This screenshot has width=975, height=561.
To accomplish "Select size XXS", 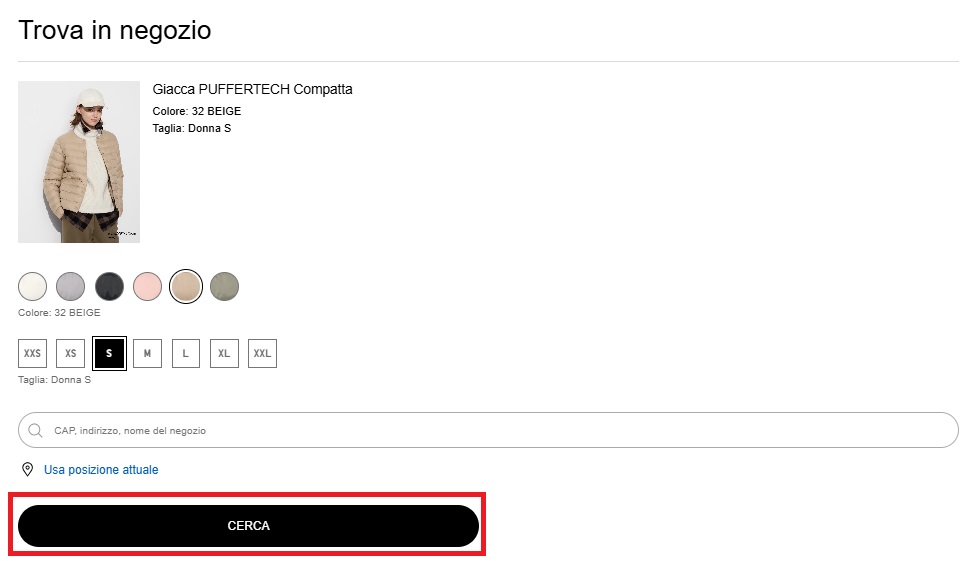I will pyautogui.click(x=33, y=353).
